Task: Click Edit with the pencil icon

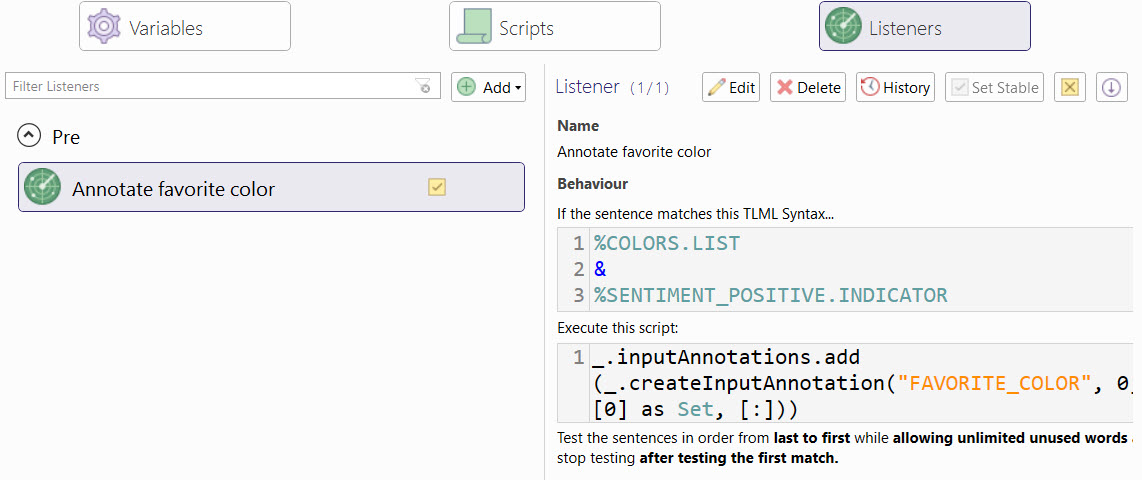Action: [x=731, y=87]
